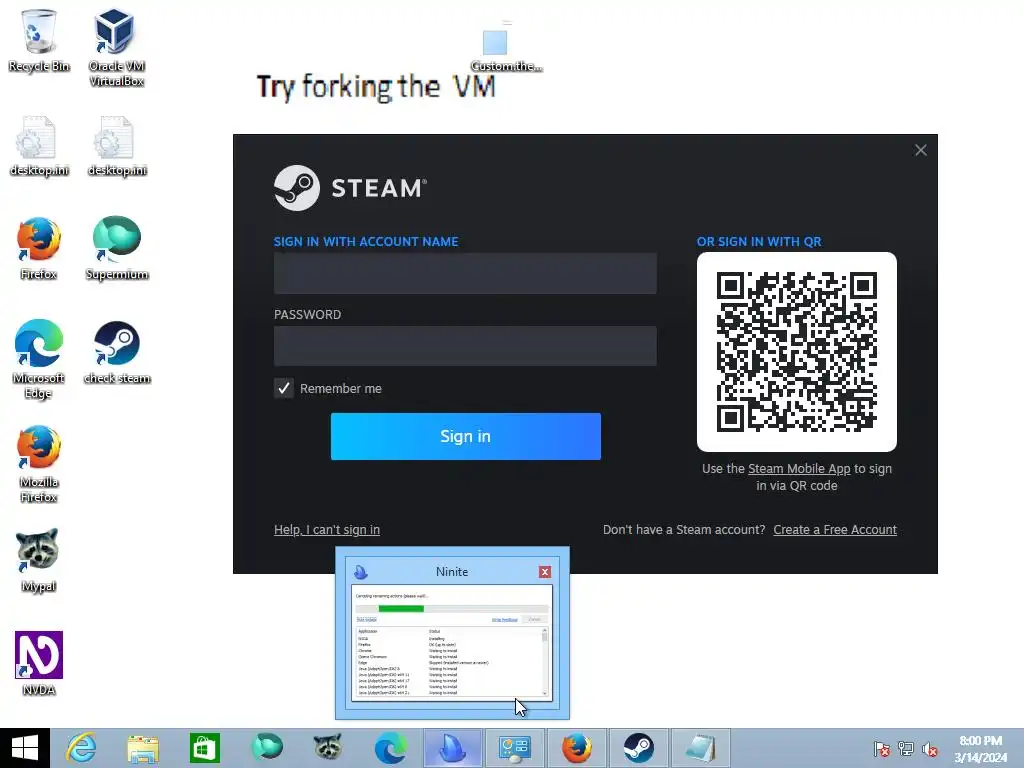Switch to Ninite taskbar button
This screenshot has height=768, width=1024.
(x=453, y=748)
